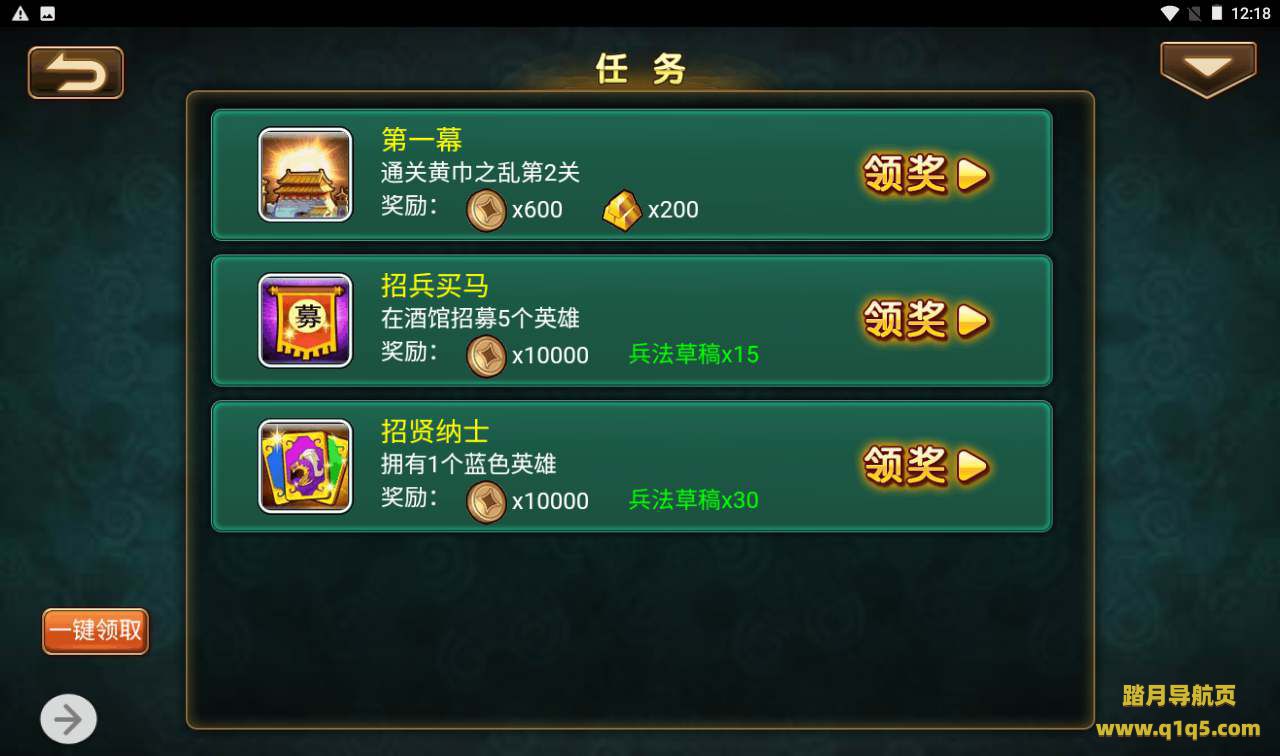
Task: Click the coin icon in 招贤纳士 rewards
Action: pos(487,502)
